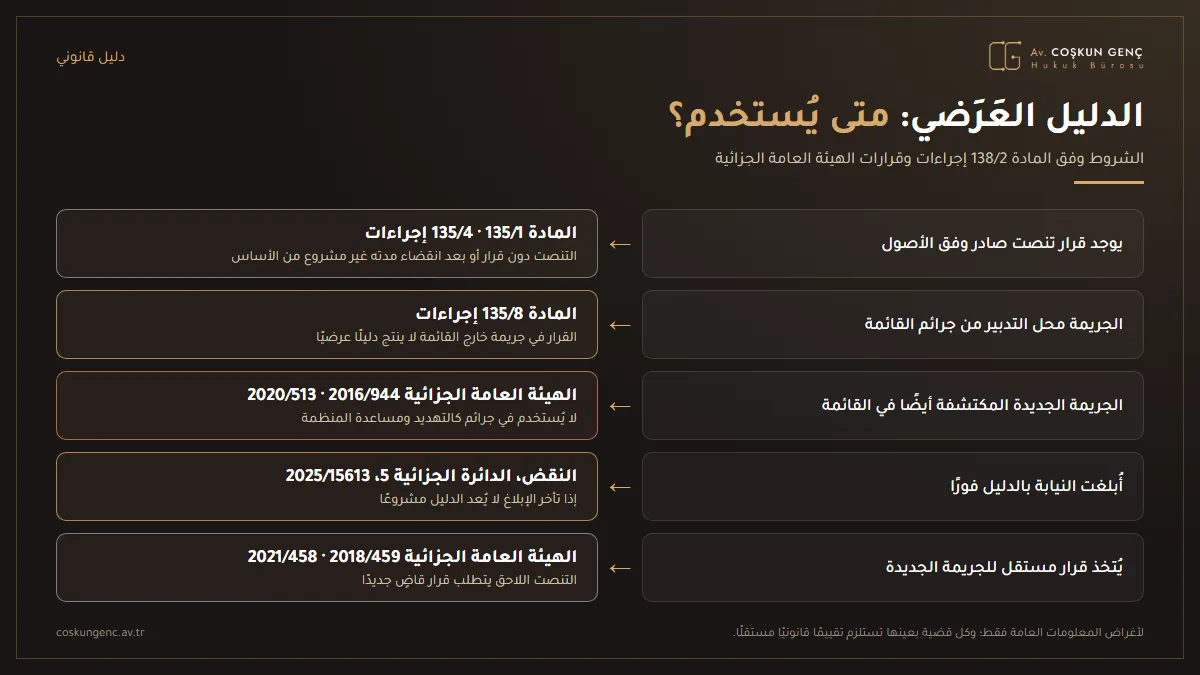Click the heading 'الهيئة العامة الجزائية 2018/459 · 2021/458'

pos(412,557)
